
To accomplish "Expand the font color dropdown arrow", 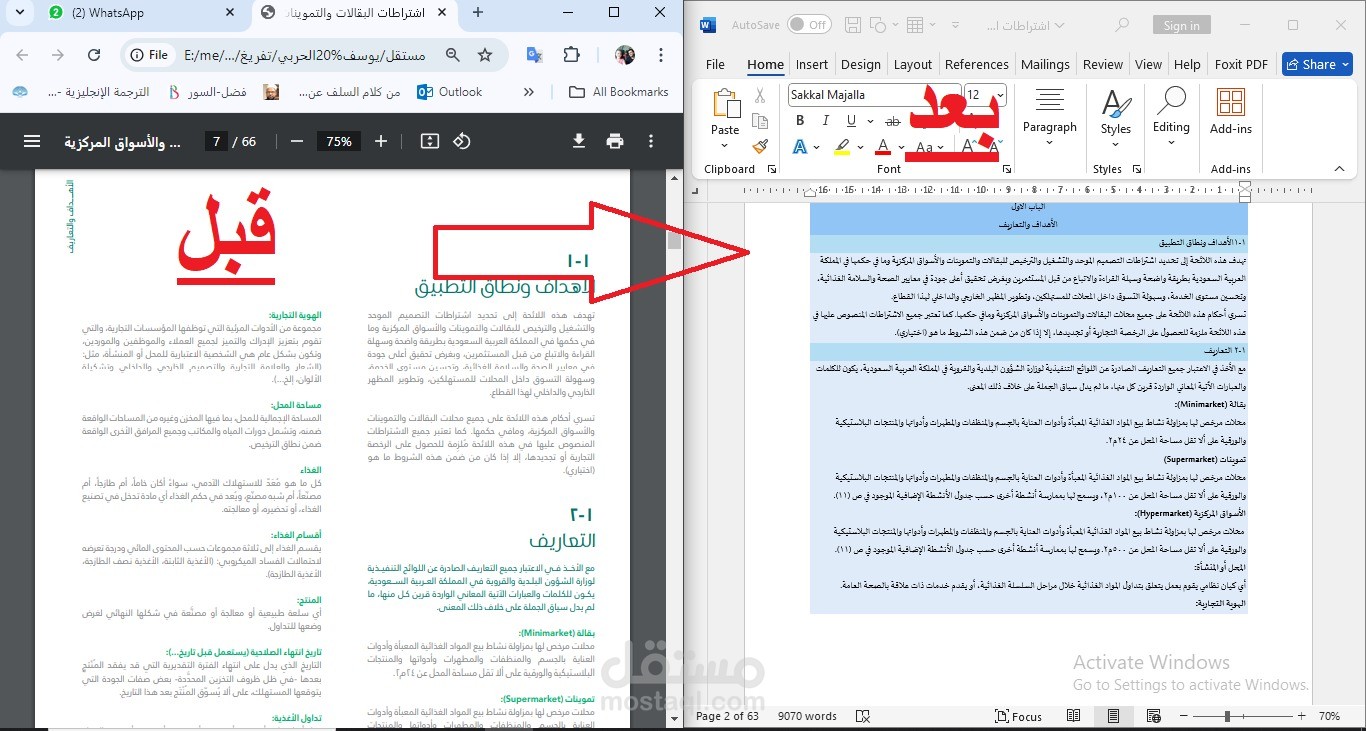I will click(901, 147).
